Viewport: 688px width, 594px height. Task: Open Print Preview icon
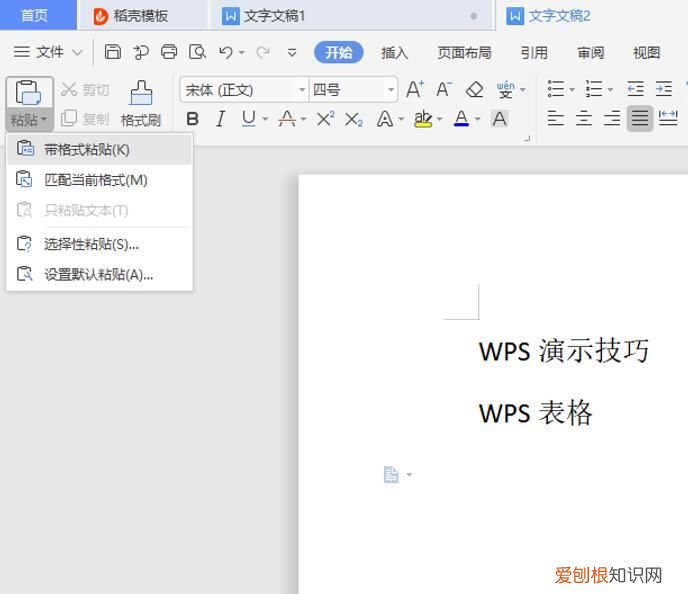197,52
